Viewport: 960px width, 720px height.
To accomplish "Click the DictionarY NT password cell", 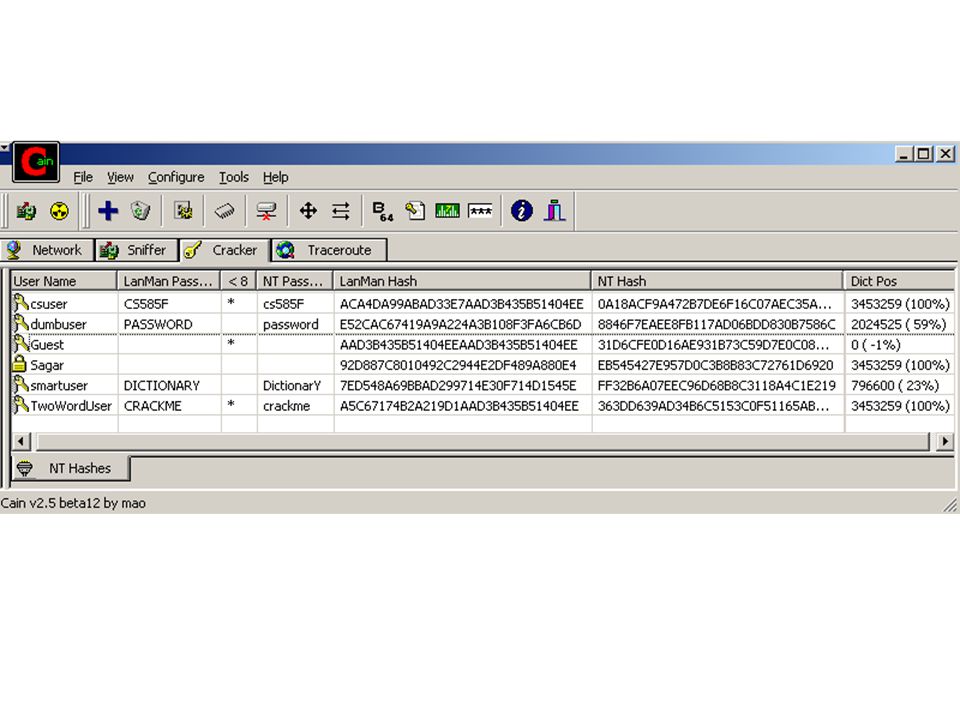I will (x=291, y=386).
